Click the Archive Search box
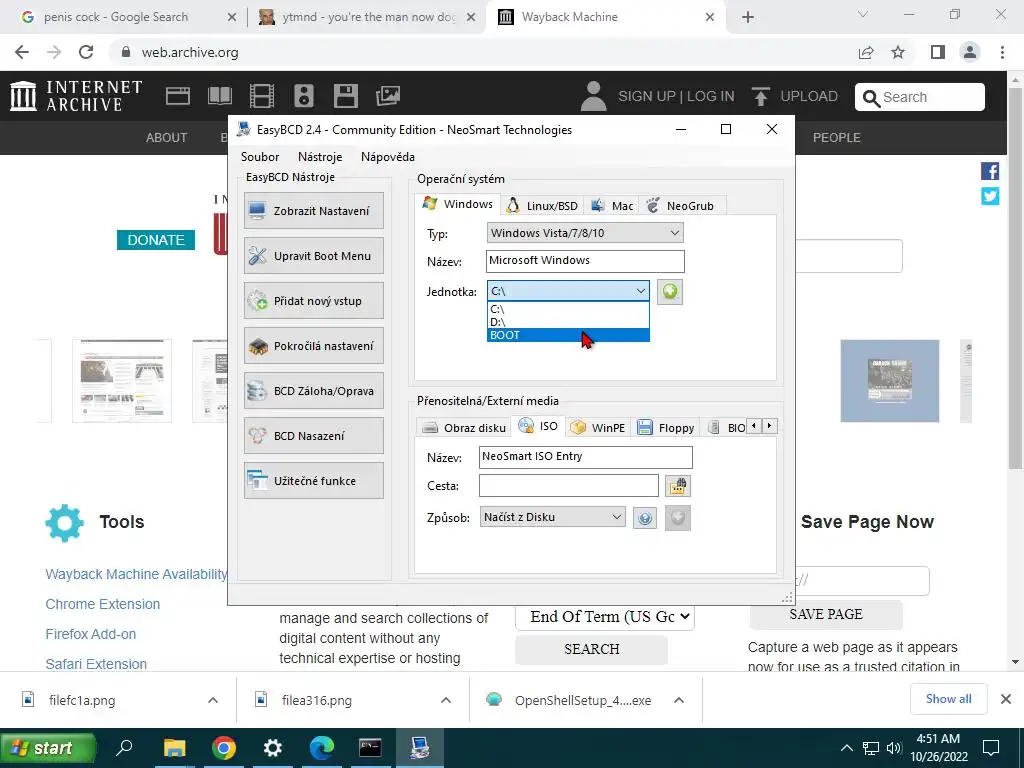Viewport: 1024px width, 768px height. tap(920, 97)
